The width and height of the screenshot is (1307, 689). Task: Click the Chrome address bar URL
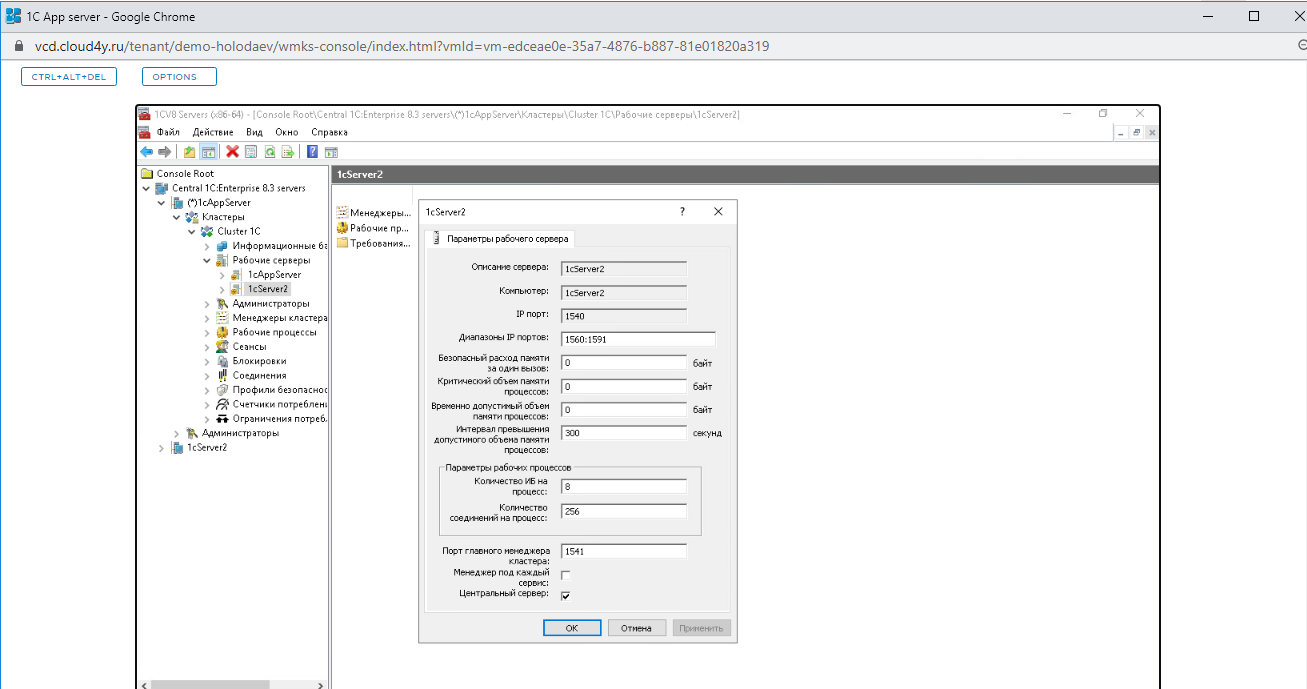click(401, 46)
